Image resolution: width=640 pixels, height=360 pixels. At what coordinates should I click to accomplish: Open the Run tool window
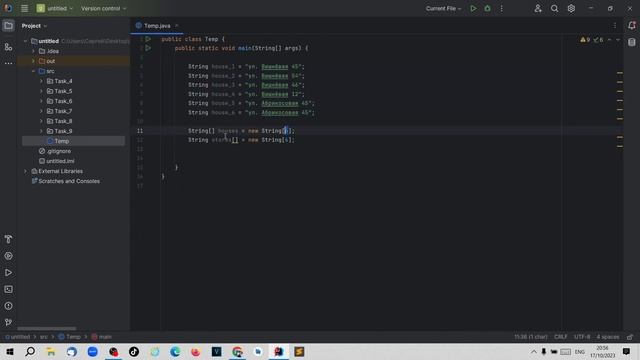8,273
